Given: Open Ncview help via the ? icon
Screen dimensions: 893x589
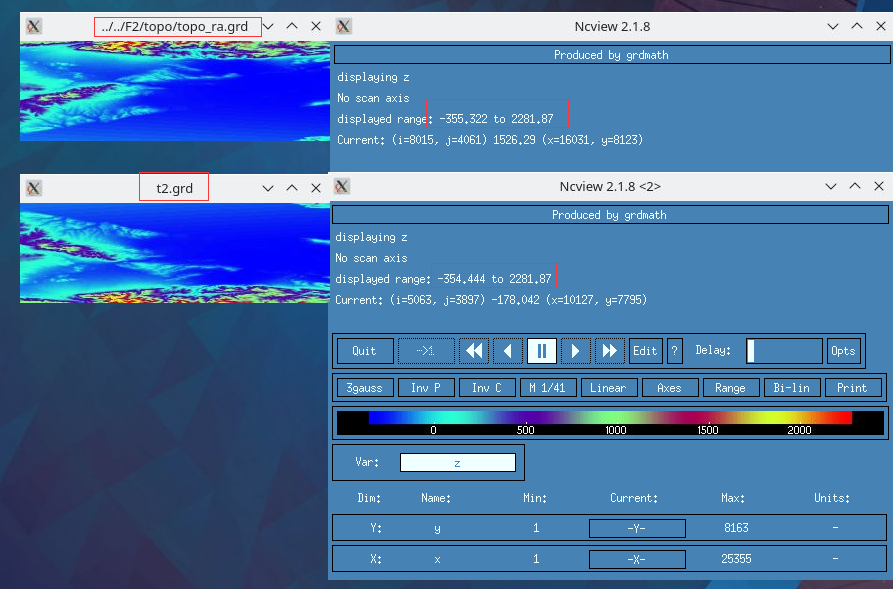Looking at the screenshot, I should coord(673,350).
